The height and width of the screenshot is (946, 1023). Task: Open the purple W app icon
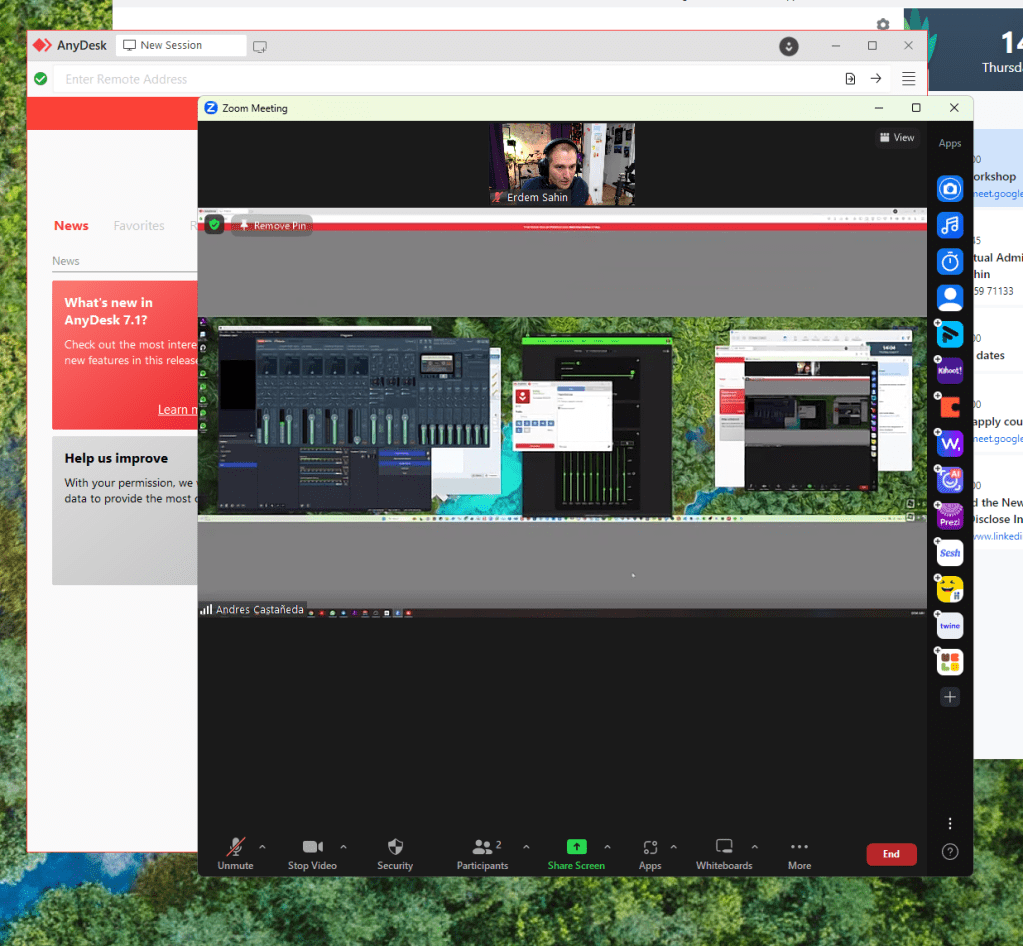950,444
